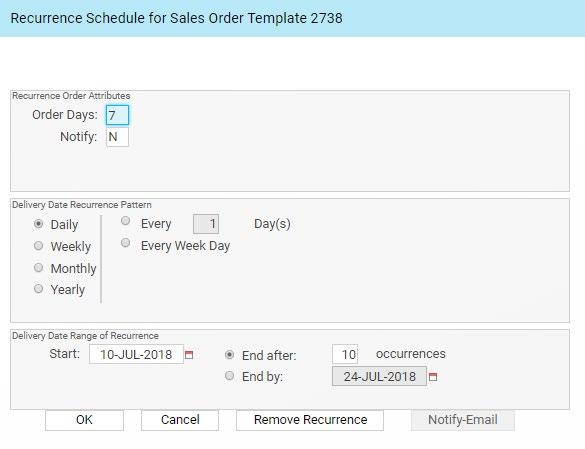Select the Yearly recurrence pattern

pos(38,289)
